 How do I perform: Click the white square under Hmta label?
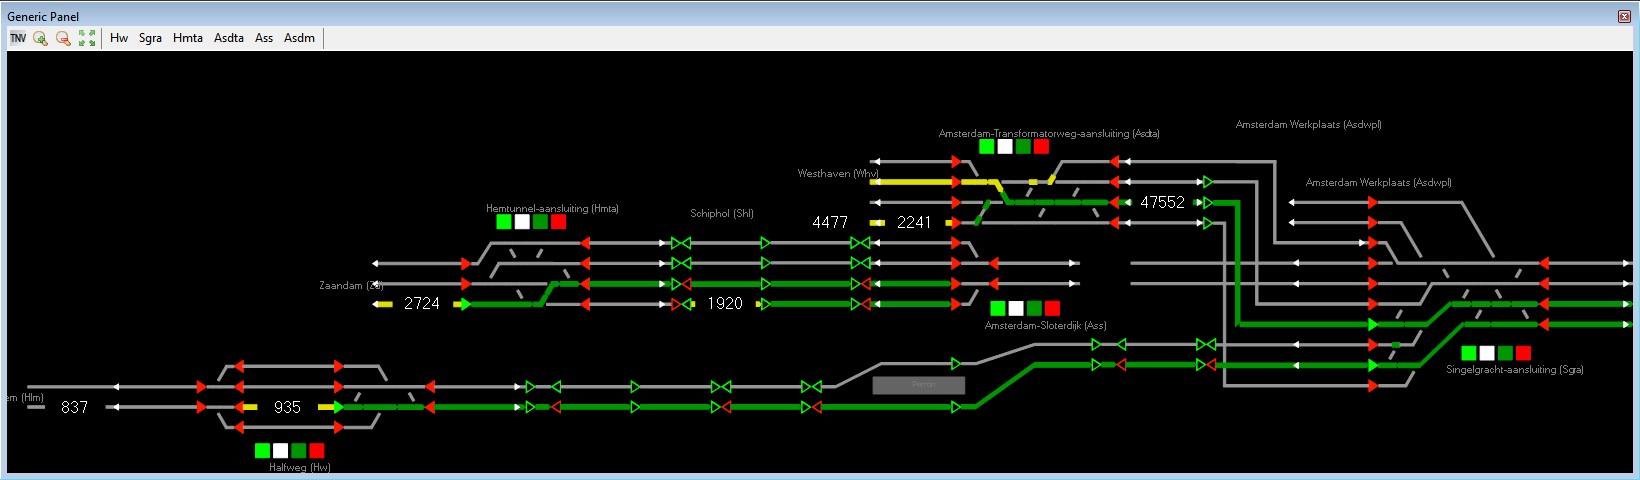[522, 222]
